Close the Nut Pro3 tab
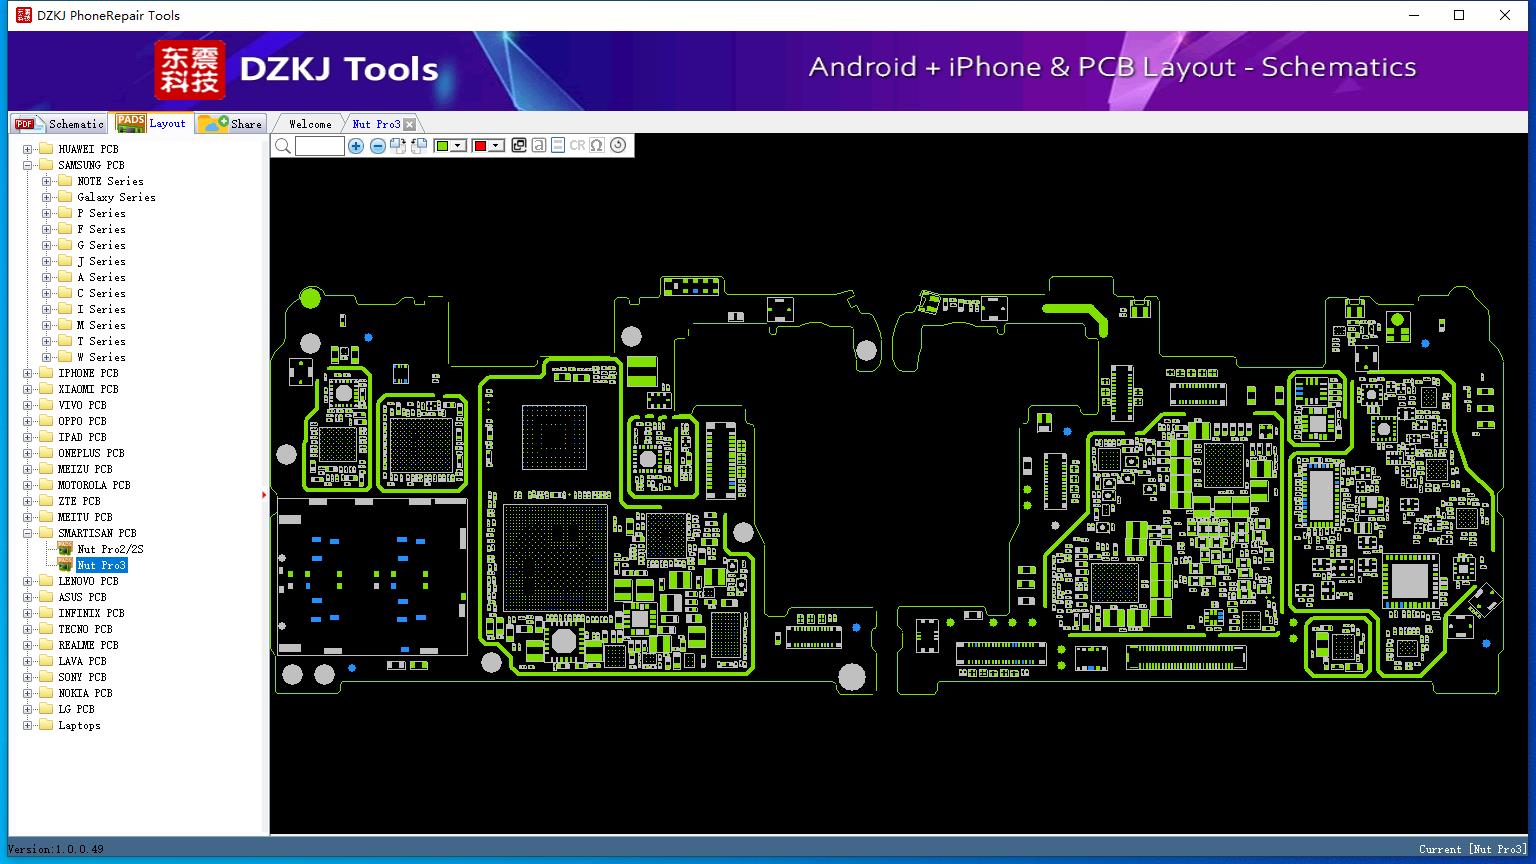Viewport: 1536px width, 864px height. click(x=410, y=124)
